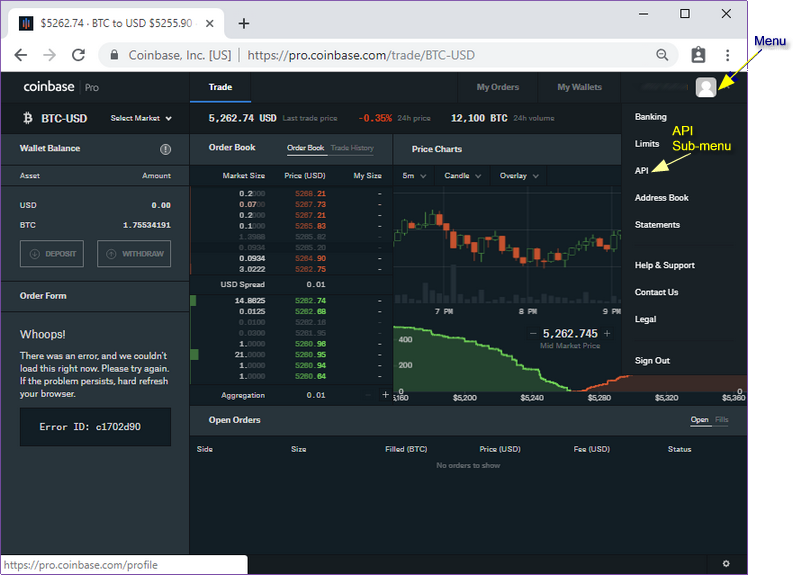Click the ask price 5284.90 row
Screen dimensions: 800x575
coord(291,258)
